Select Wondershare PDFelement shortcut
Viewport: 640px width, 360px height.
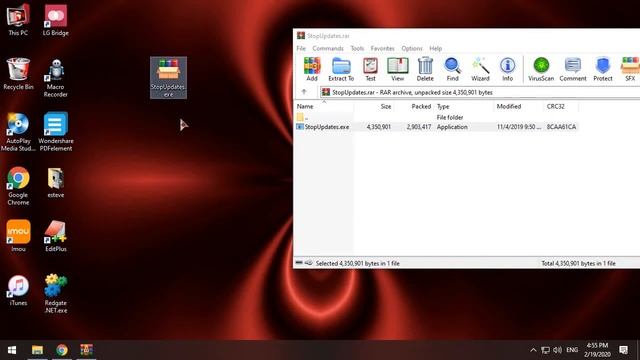pos(56,131)
